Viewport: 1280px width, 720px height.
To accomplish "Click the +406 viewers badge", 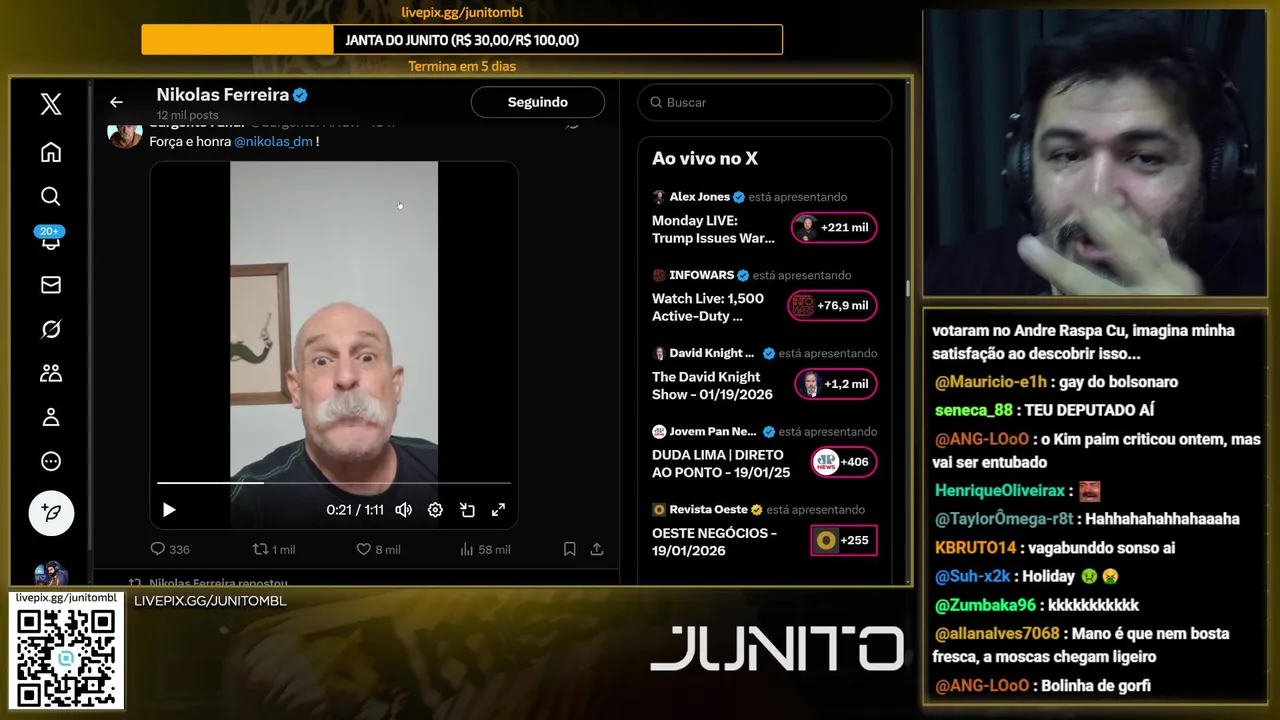I will tap(844, 462).
